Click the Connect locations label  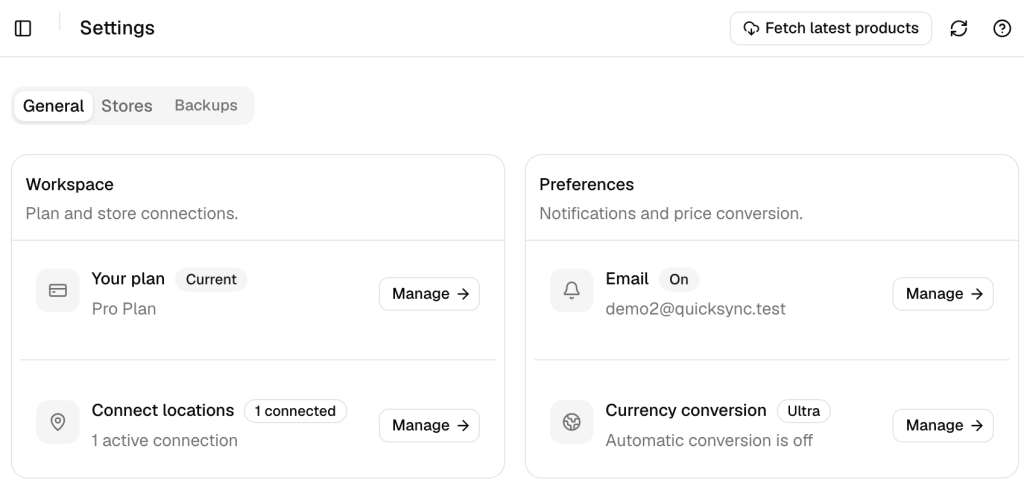[x=163, y=410]
